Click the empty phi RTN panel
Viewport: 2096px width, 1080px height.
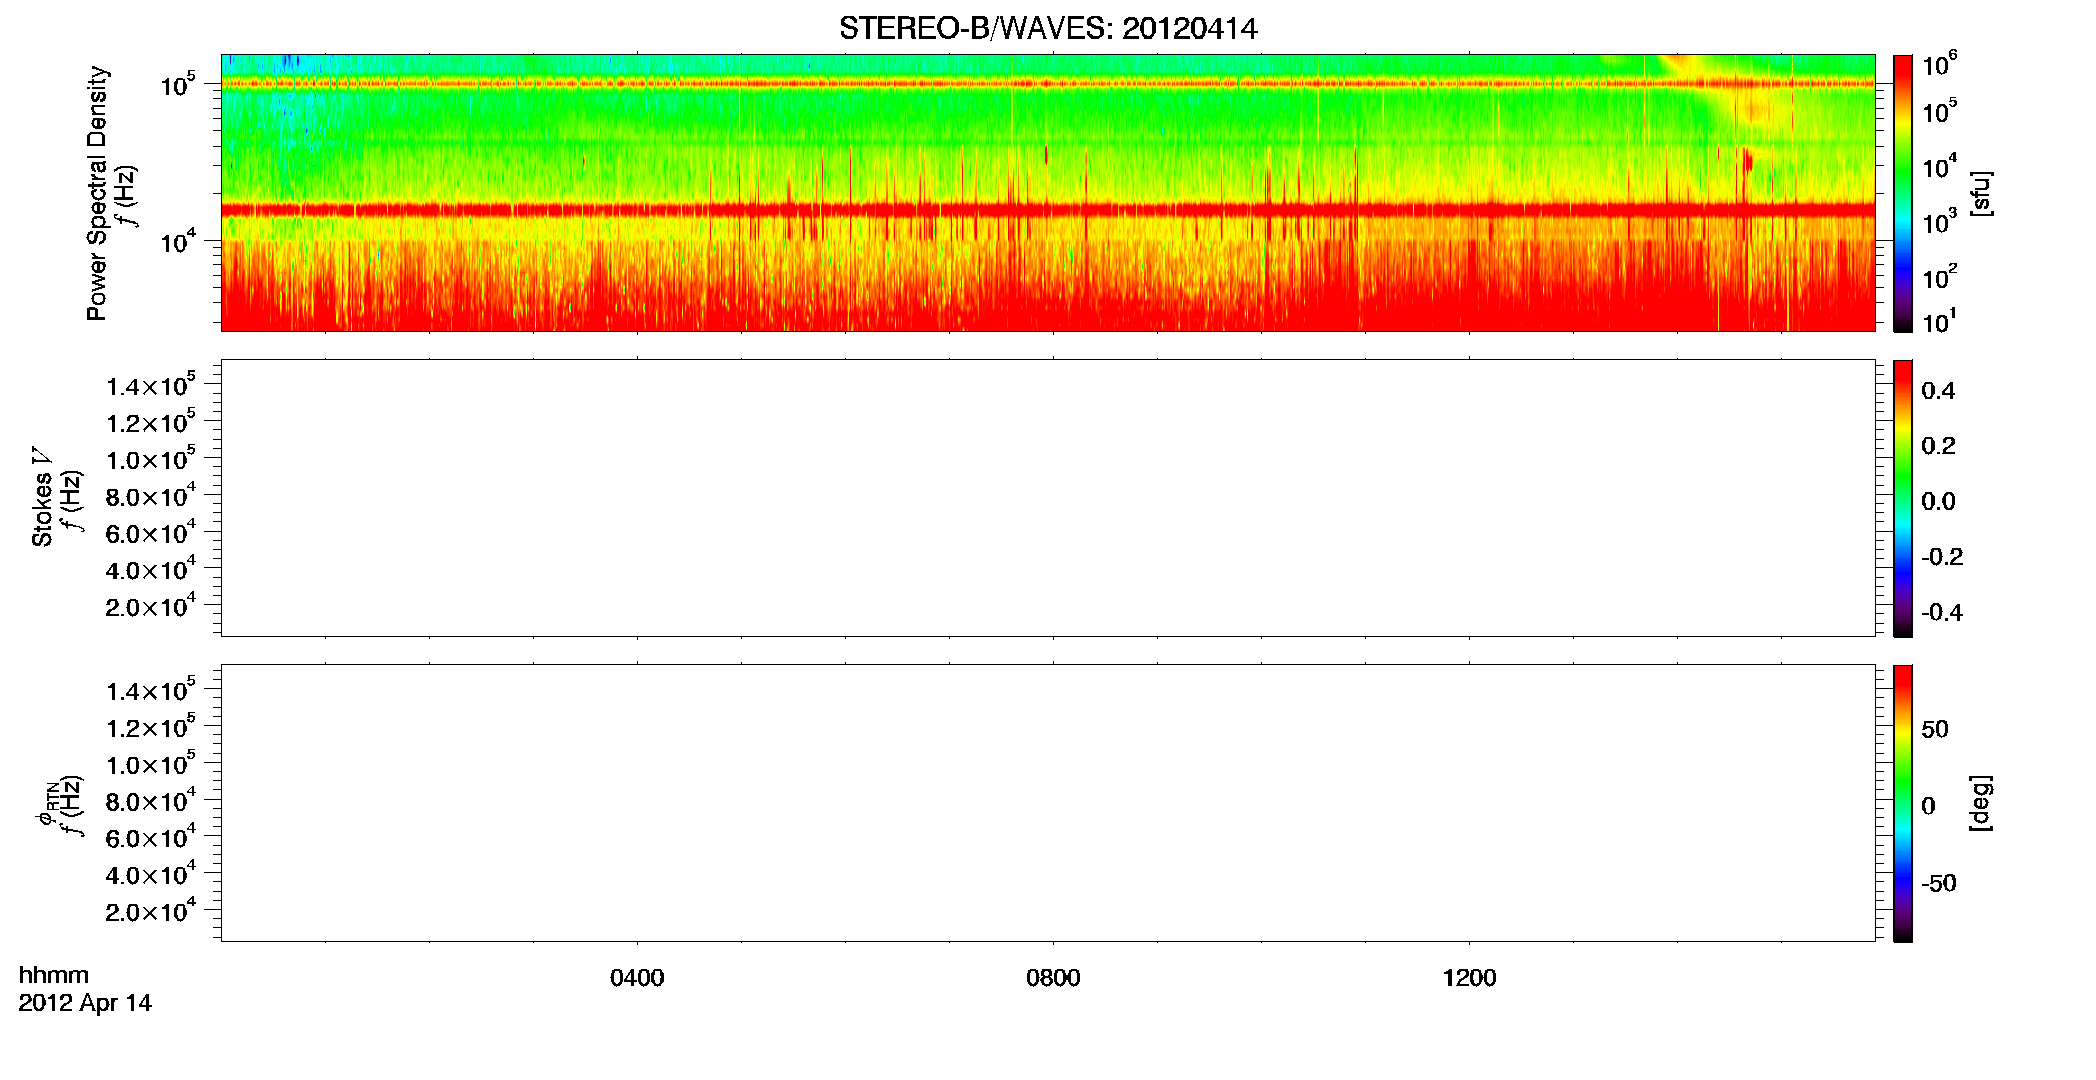point(1048,803)
